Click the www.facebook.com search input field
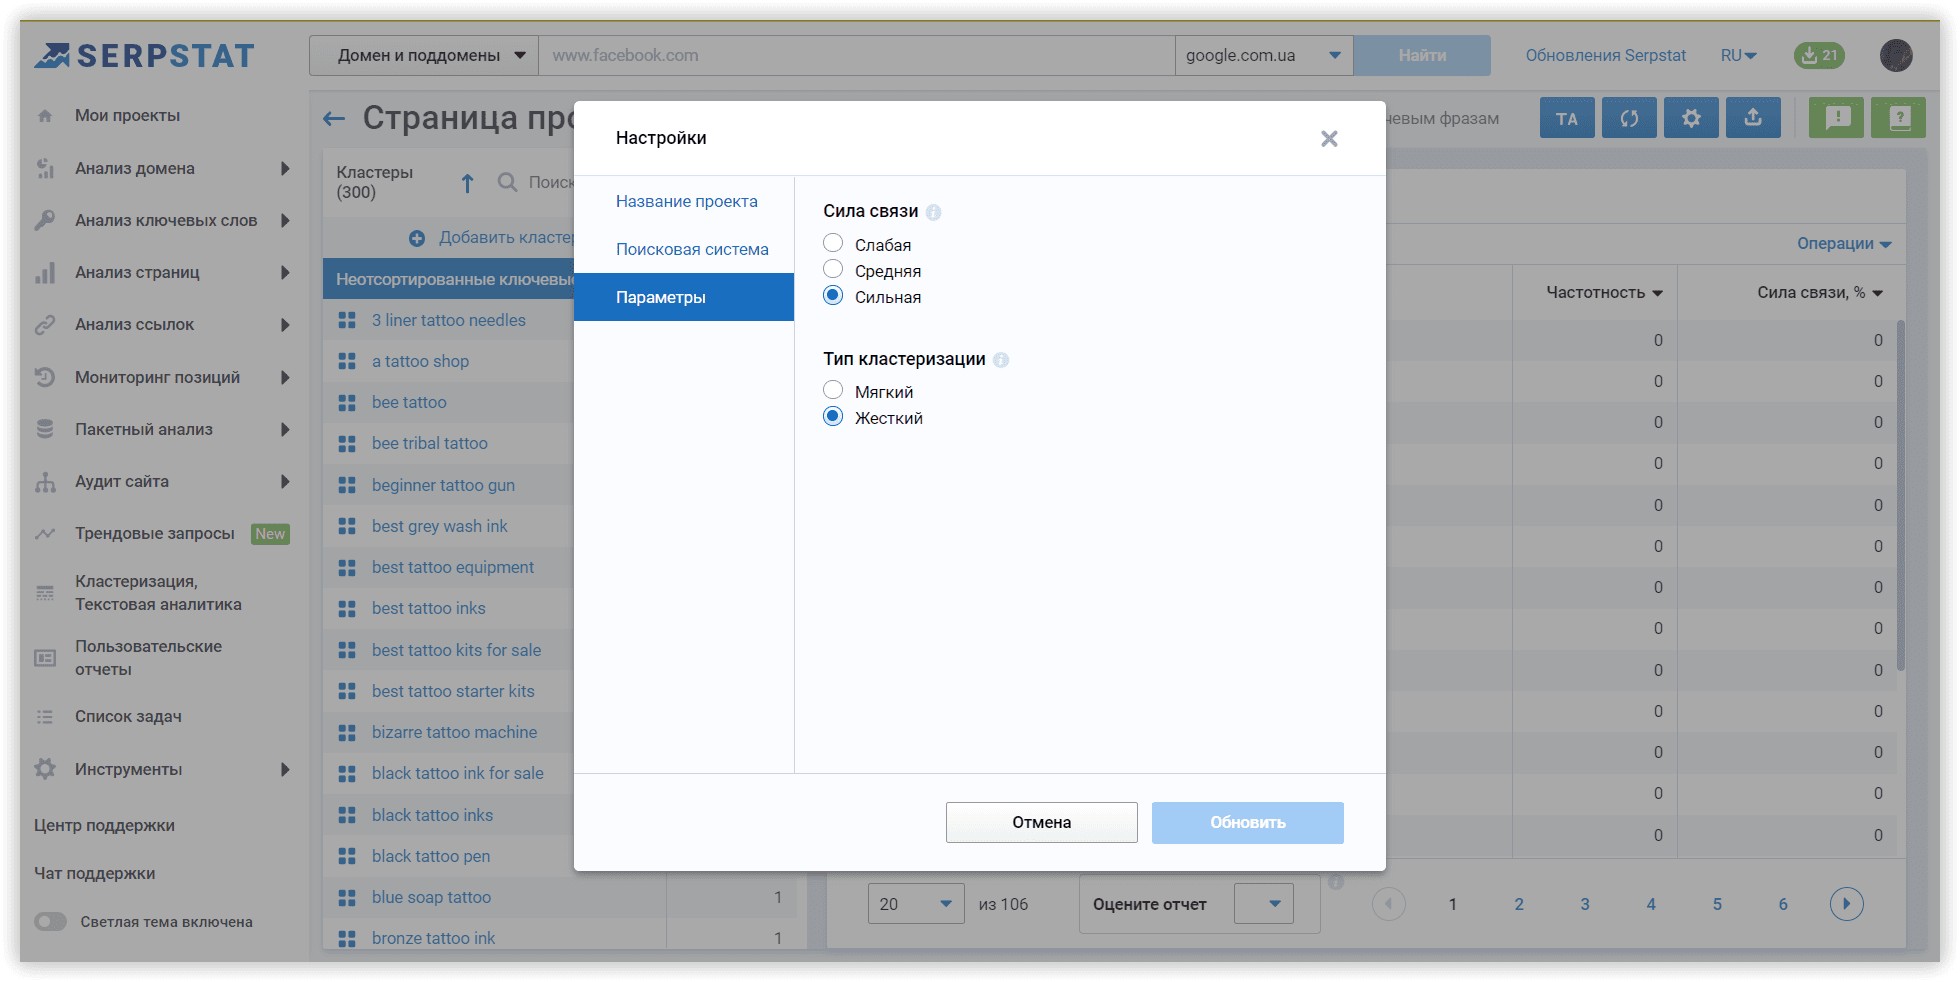 [x=856, y=56]
